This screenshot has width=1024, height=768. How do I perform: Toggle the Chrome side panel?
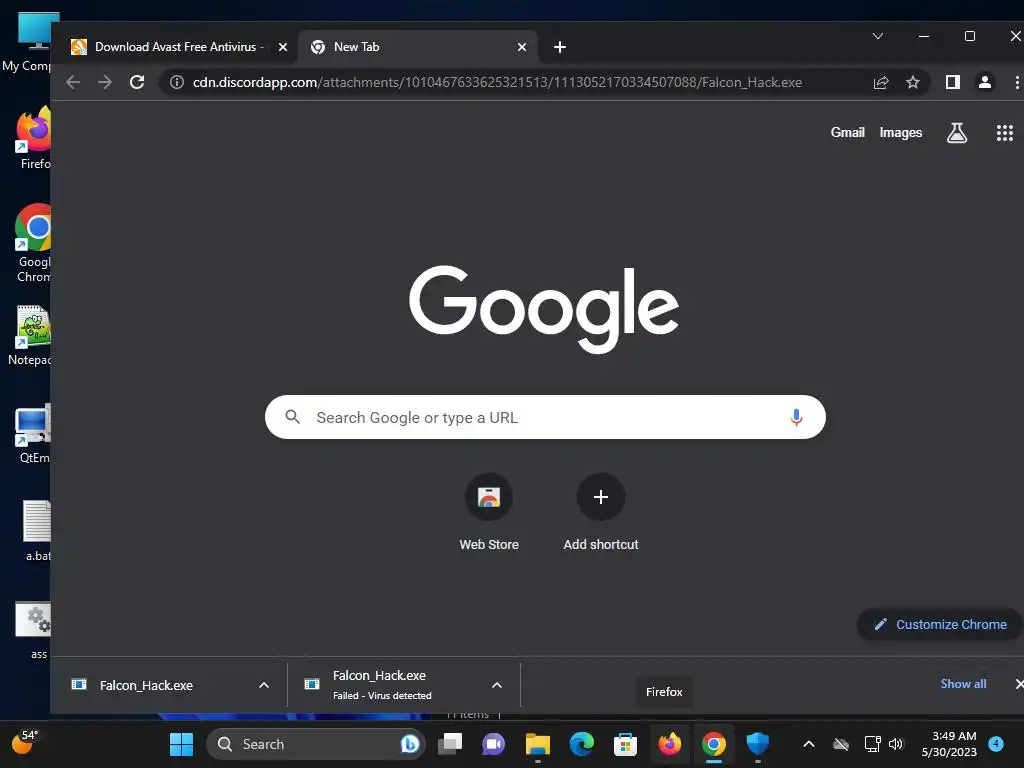[x=953, y=82]
